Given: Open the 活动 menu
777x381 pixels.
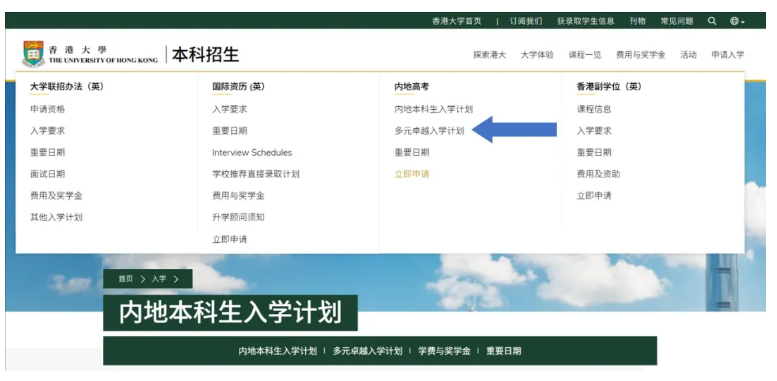Looking at the screenshot, I should (688, 55).
